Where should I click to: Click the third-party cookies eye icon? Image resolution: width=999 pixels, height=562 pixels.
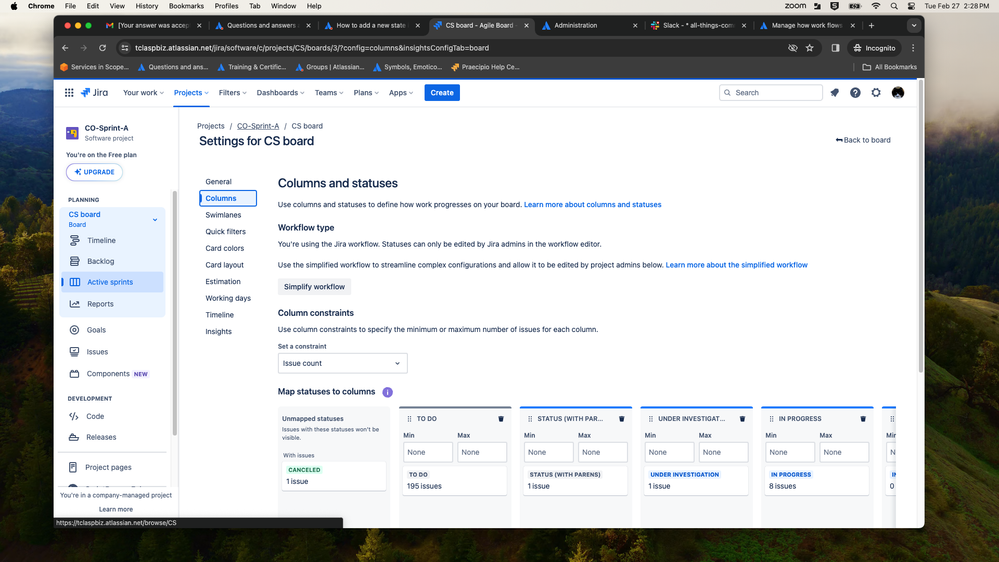[793, 48]
